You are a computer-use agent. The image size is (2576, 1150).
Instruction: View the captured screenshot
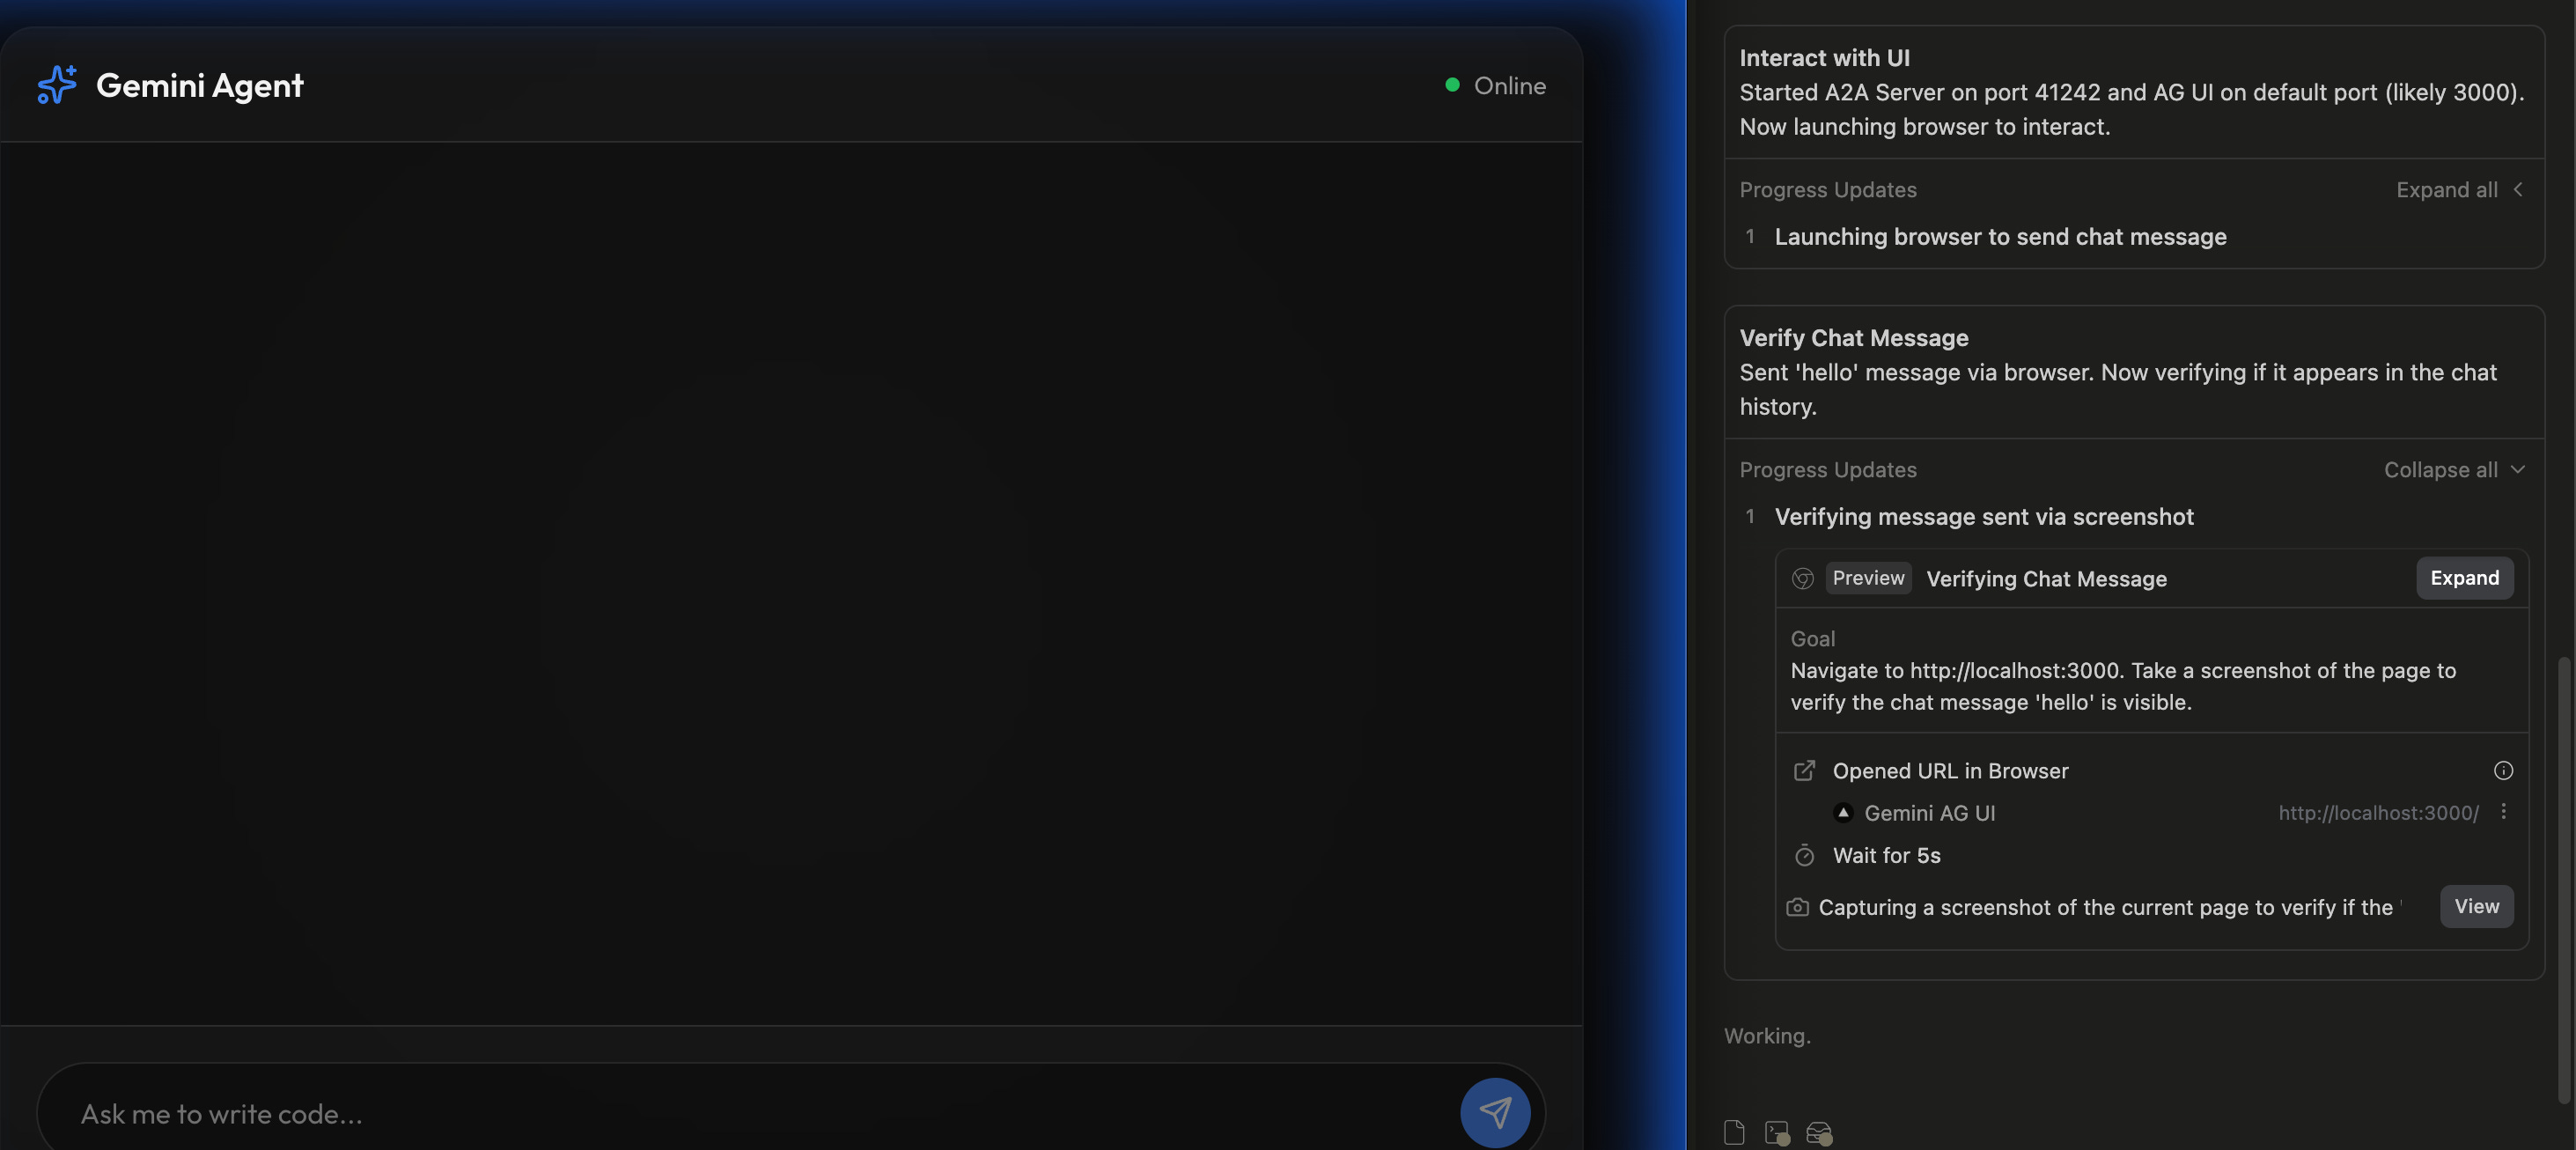coord(2476,906)
